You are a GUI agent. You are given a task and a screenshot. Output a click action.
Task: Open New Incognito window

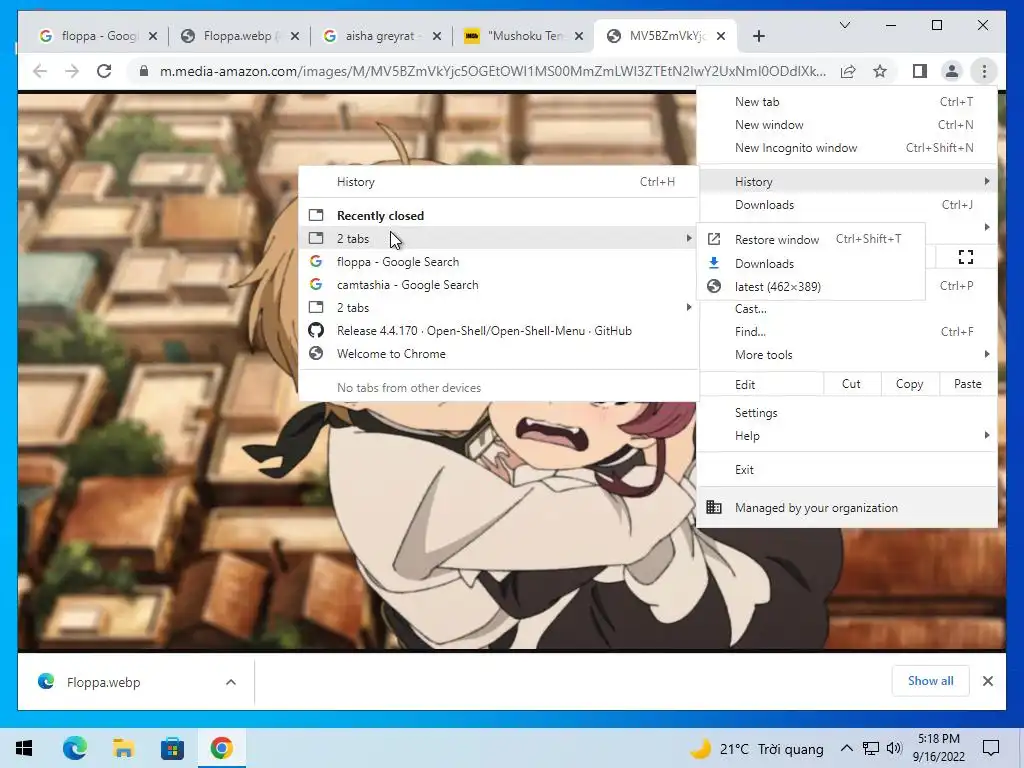[847, 148]
